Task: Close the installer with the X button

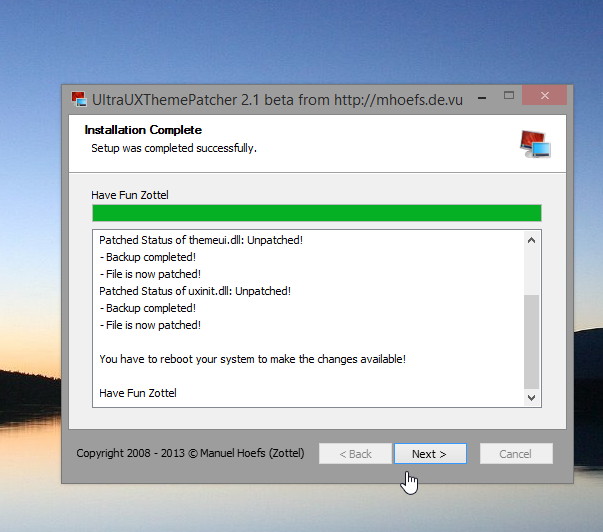Action: tap(545, 95)
